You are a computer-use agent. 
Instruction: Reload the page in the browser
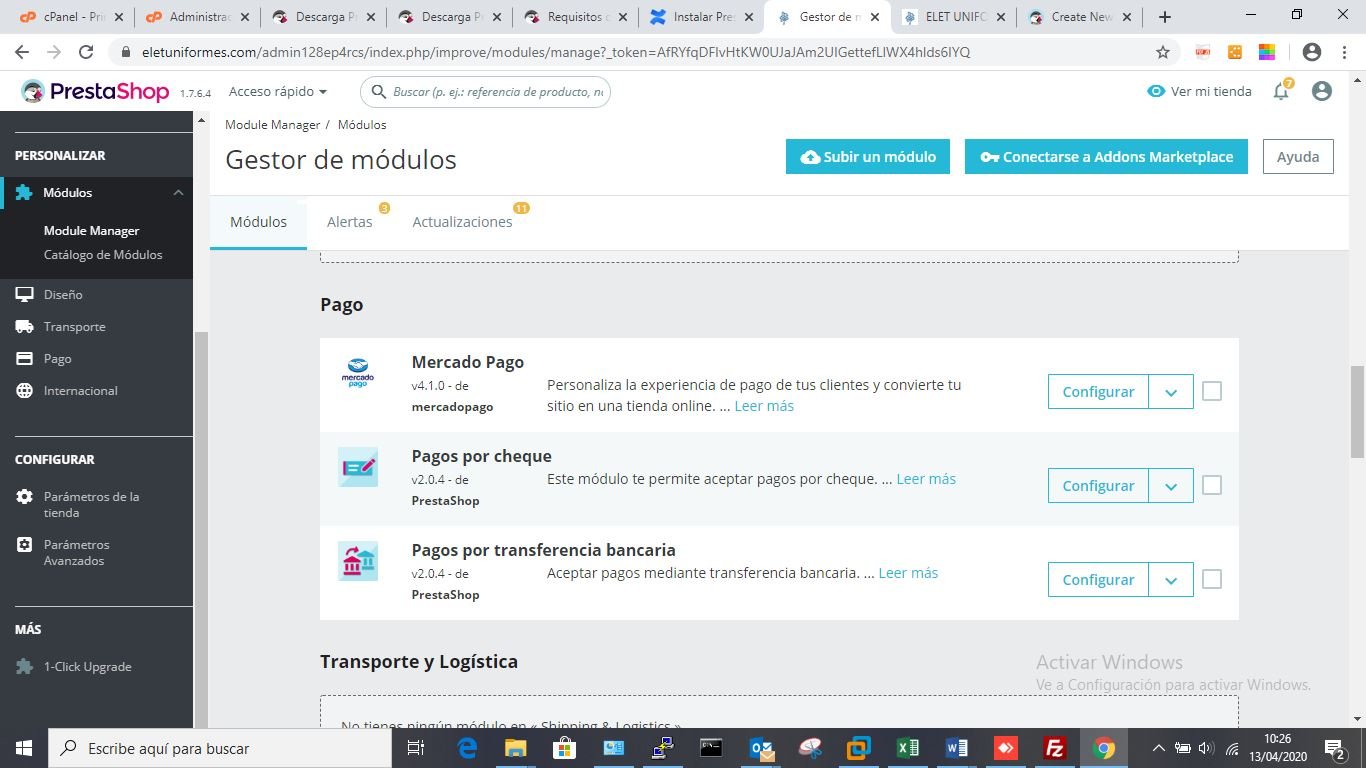pyautogui.click(x=86, y=52)
